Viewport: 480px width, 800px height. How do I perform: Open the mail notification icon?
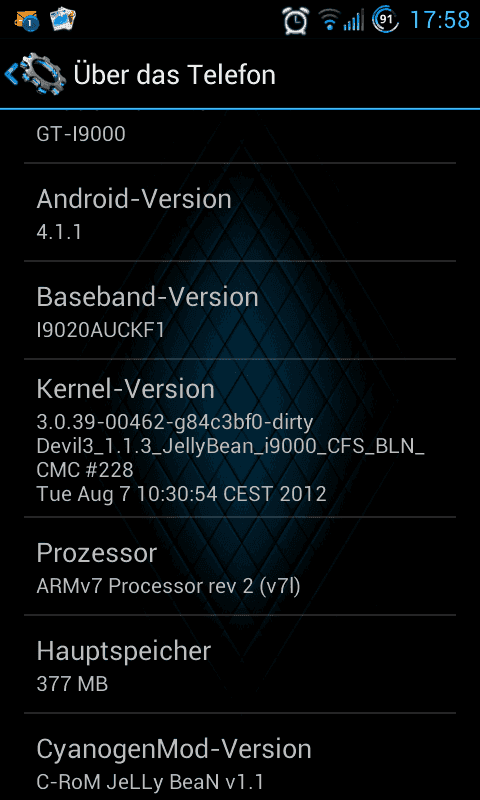click(x=27, y=19)
